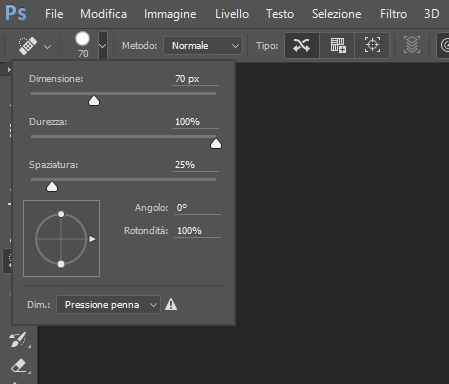Click the Metodo label in options bar
449x384 pixels.
[139, 46]
